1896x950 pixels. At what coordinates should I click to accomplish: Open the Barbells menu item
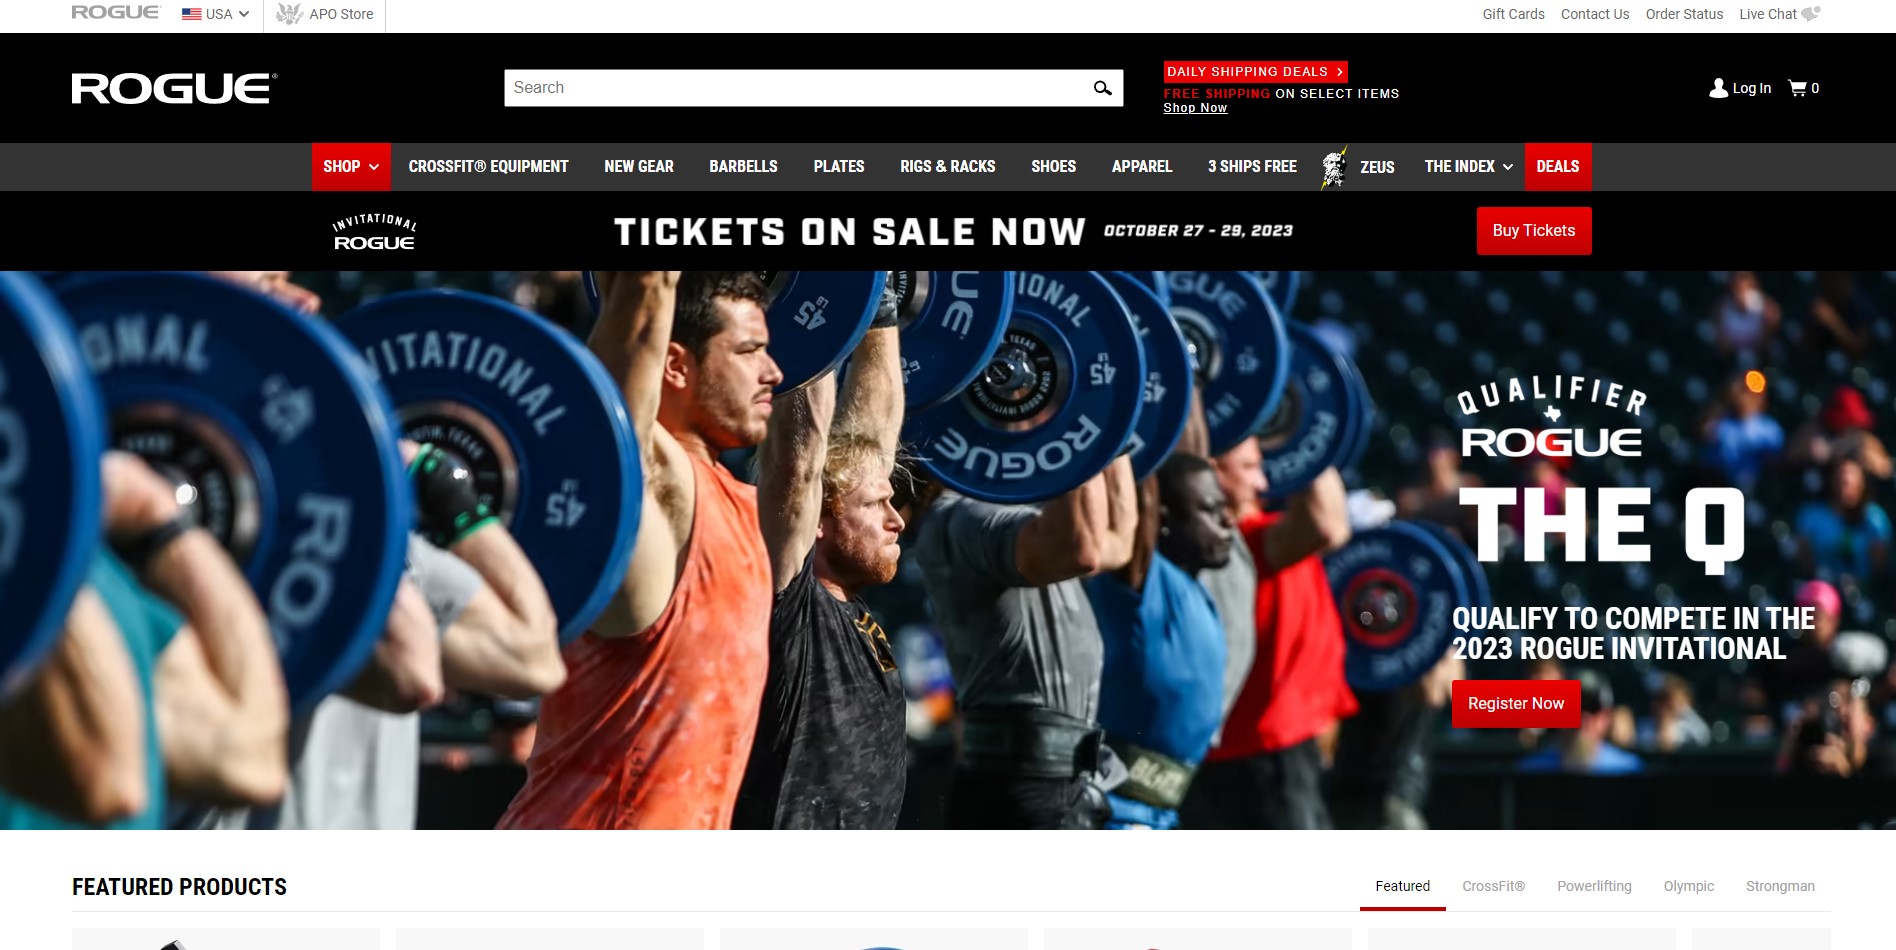tap(743, 167)
